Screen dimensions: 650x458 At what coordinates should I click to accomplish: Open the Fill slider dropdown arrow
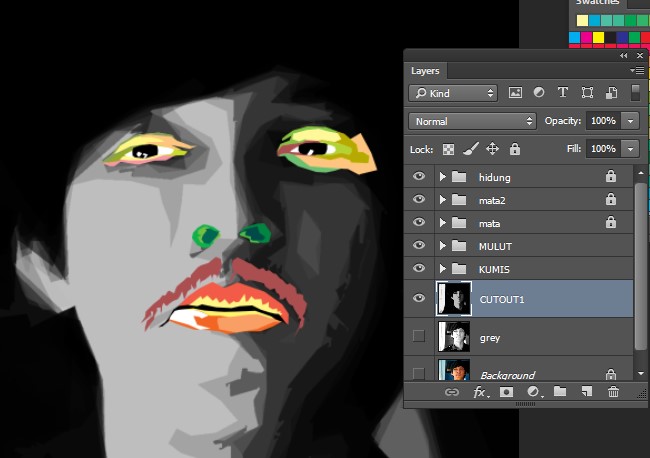630,149
